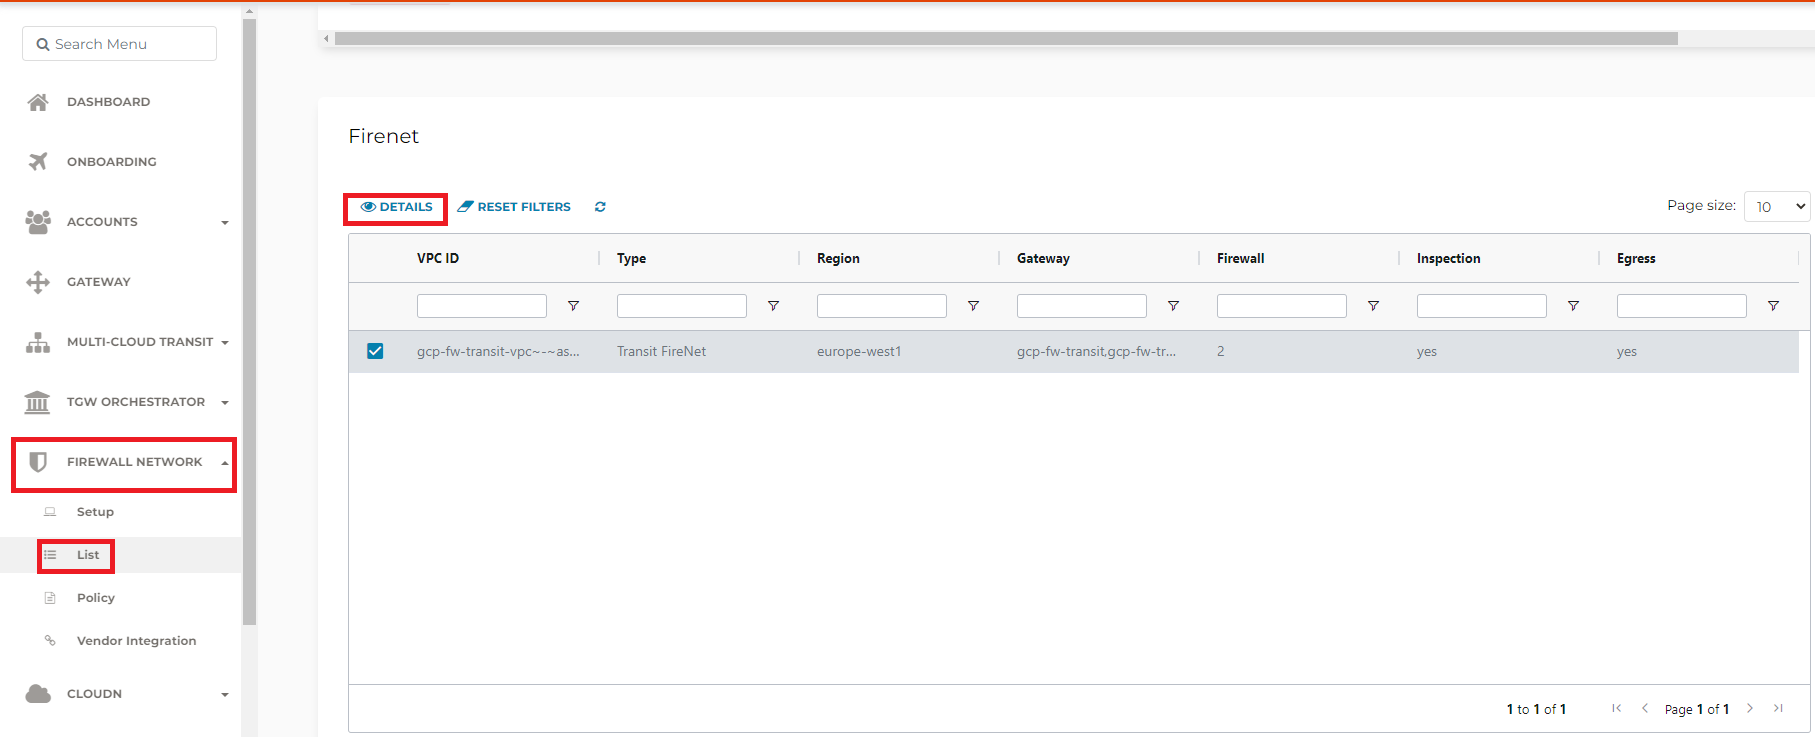Open Policy under Firewall Network
Screen dimensions: 1815x737
[96, 598]
